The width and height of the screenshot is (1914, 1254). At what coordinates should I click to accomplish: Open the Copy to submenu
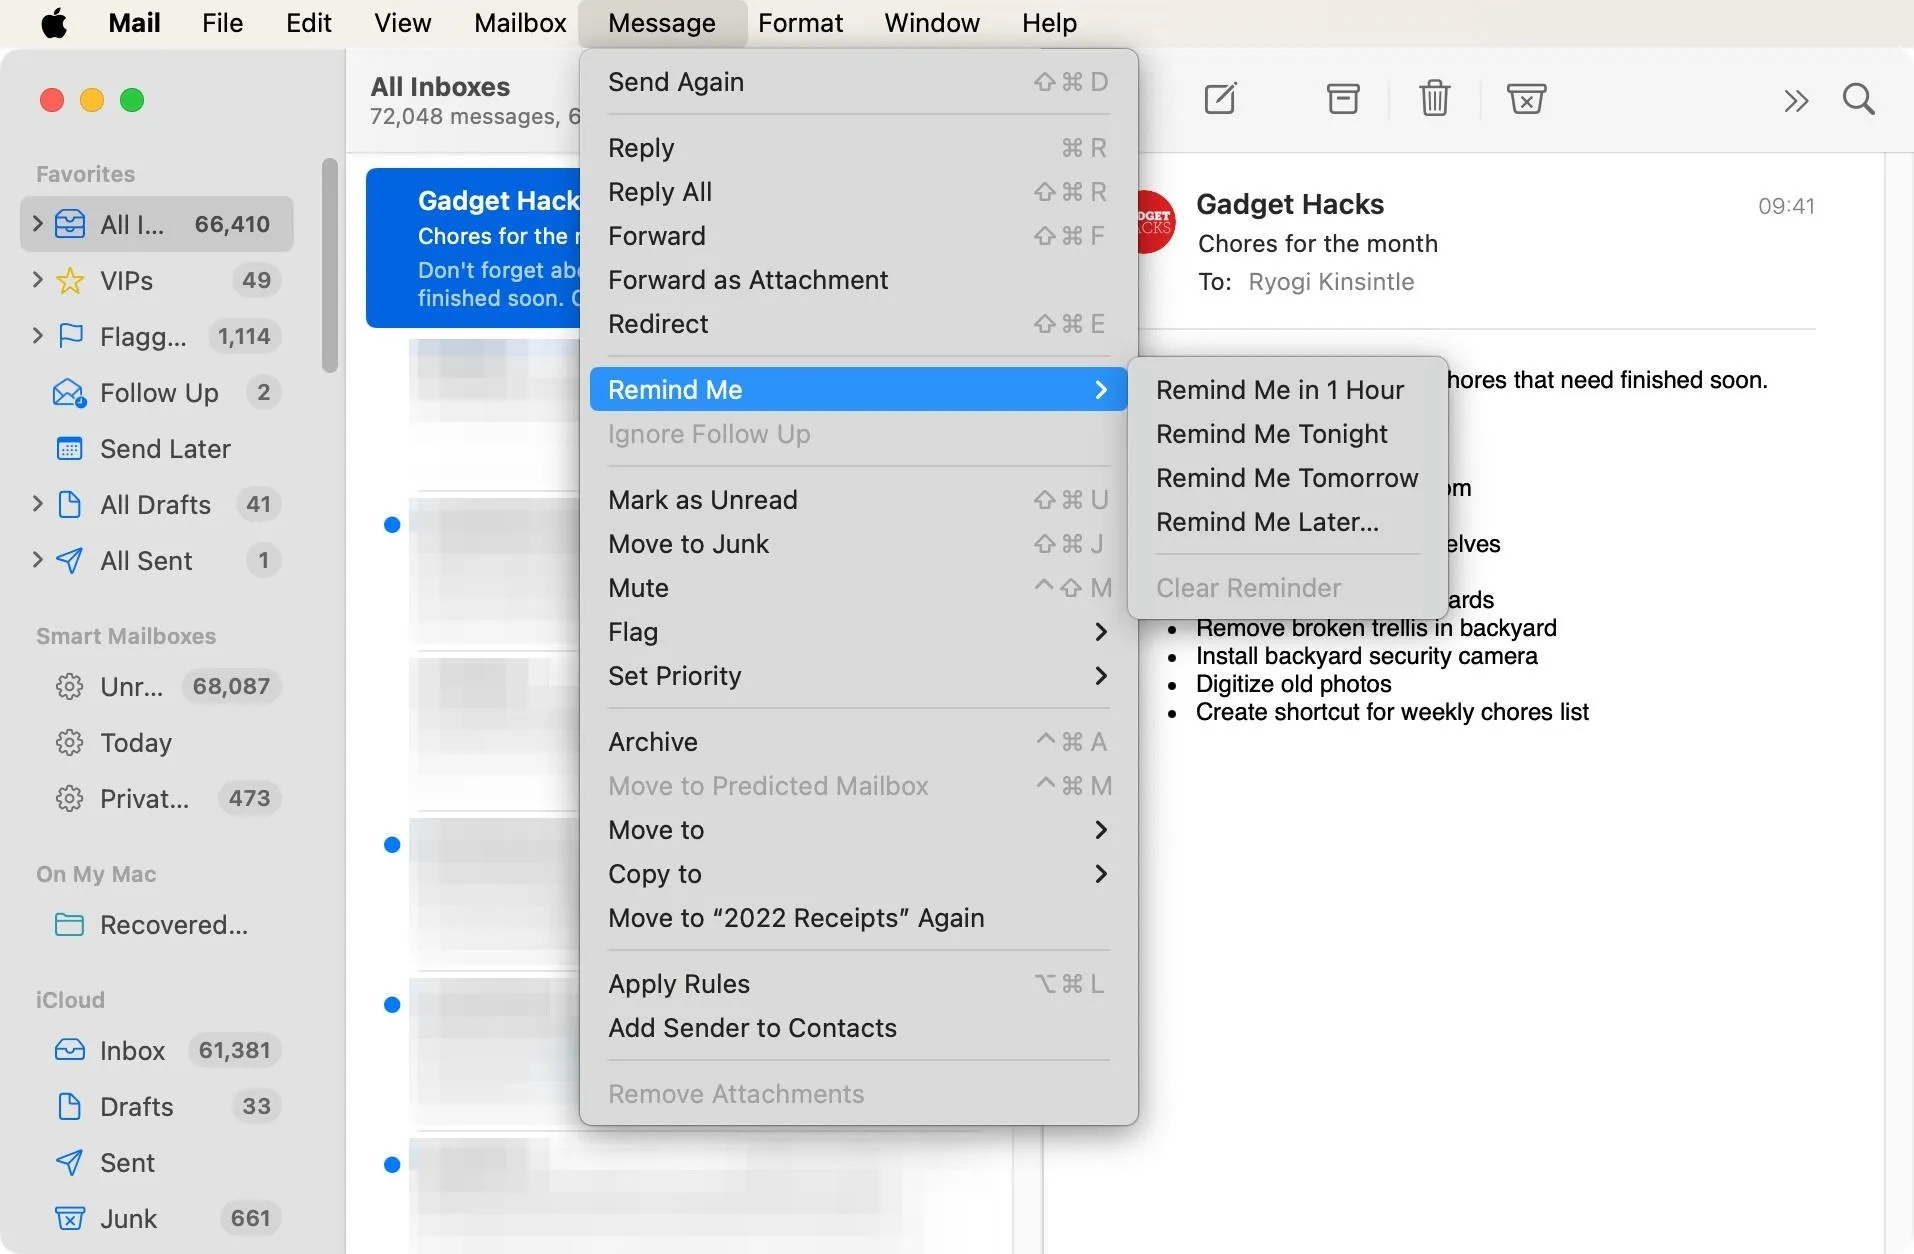pos(858,874)
